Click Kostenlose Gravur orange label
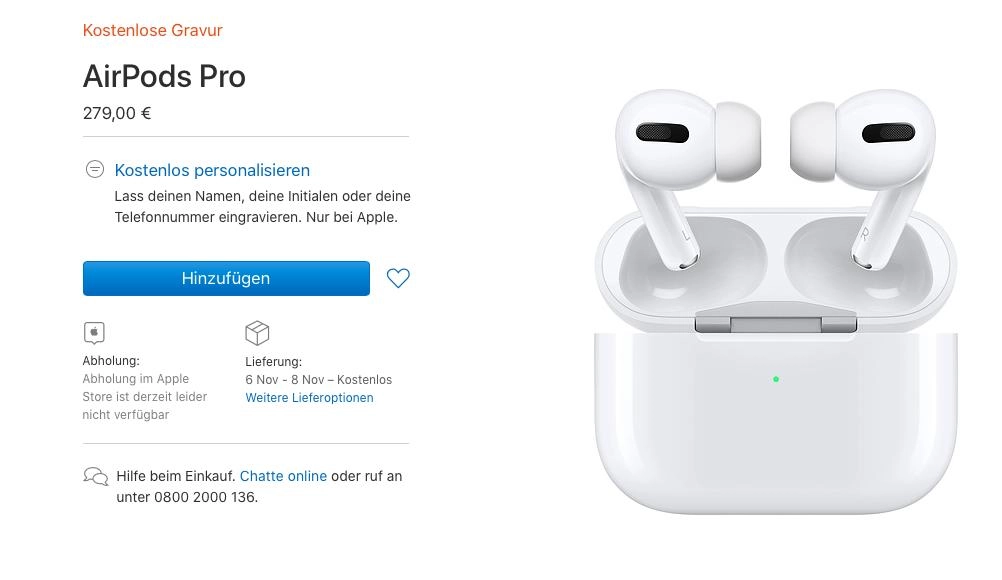The image size is (1002, 580). 153,30
